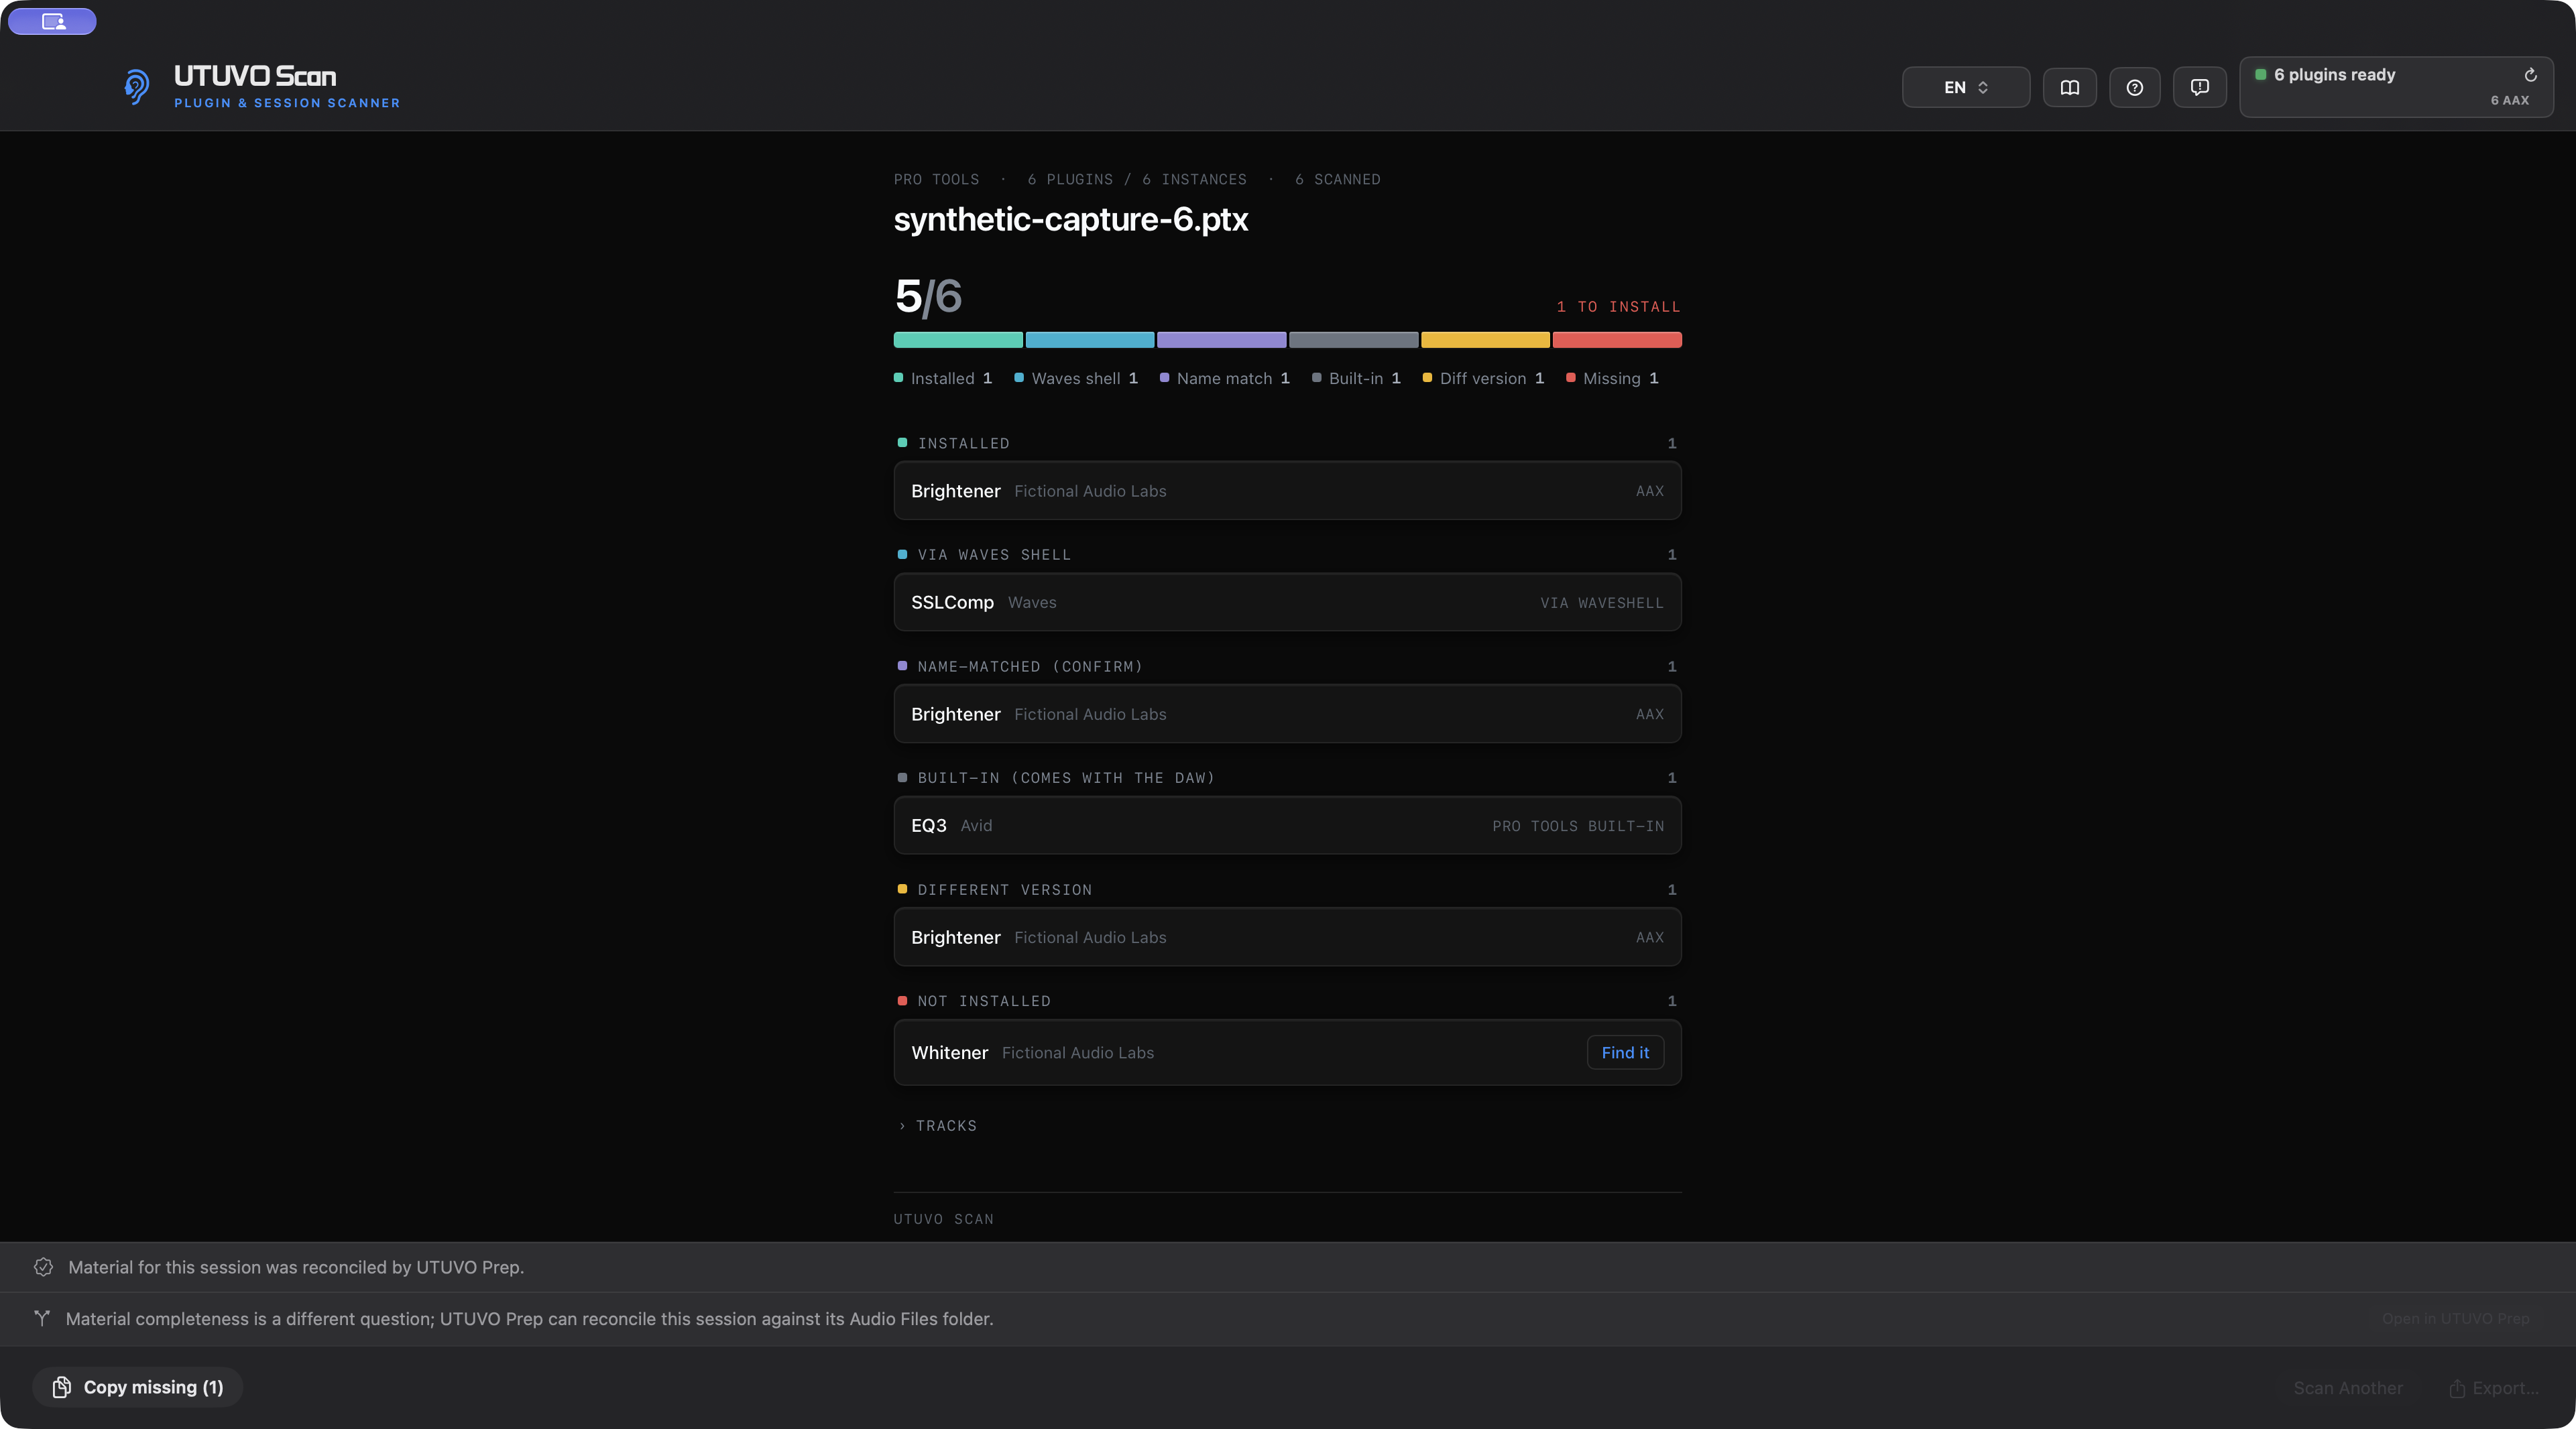Click the 6 plugins ready status panel
The height and width of the screenshot is (1429, 2576).
tap(2396, 87)
